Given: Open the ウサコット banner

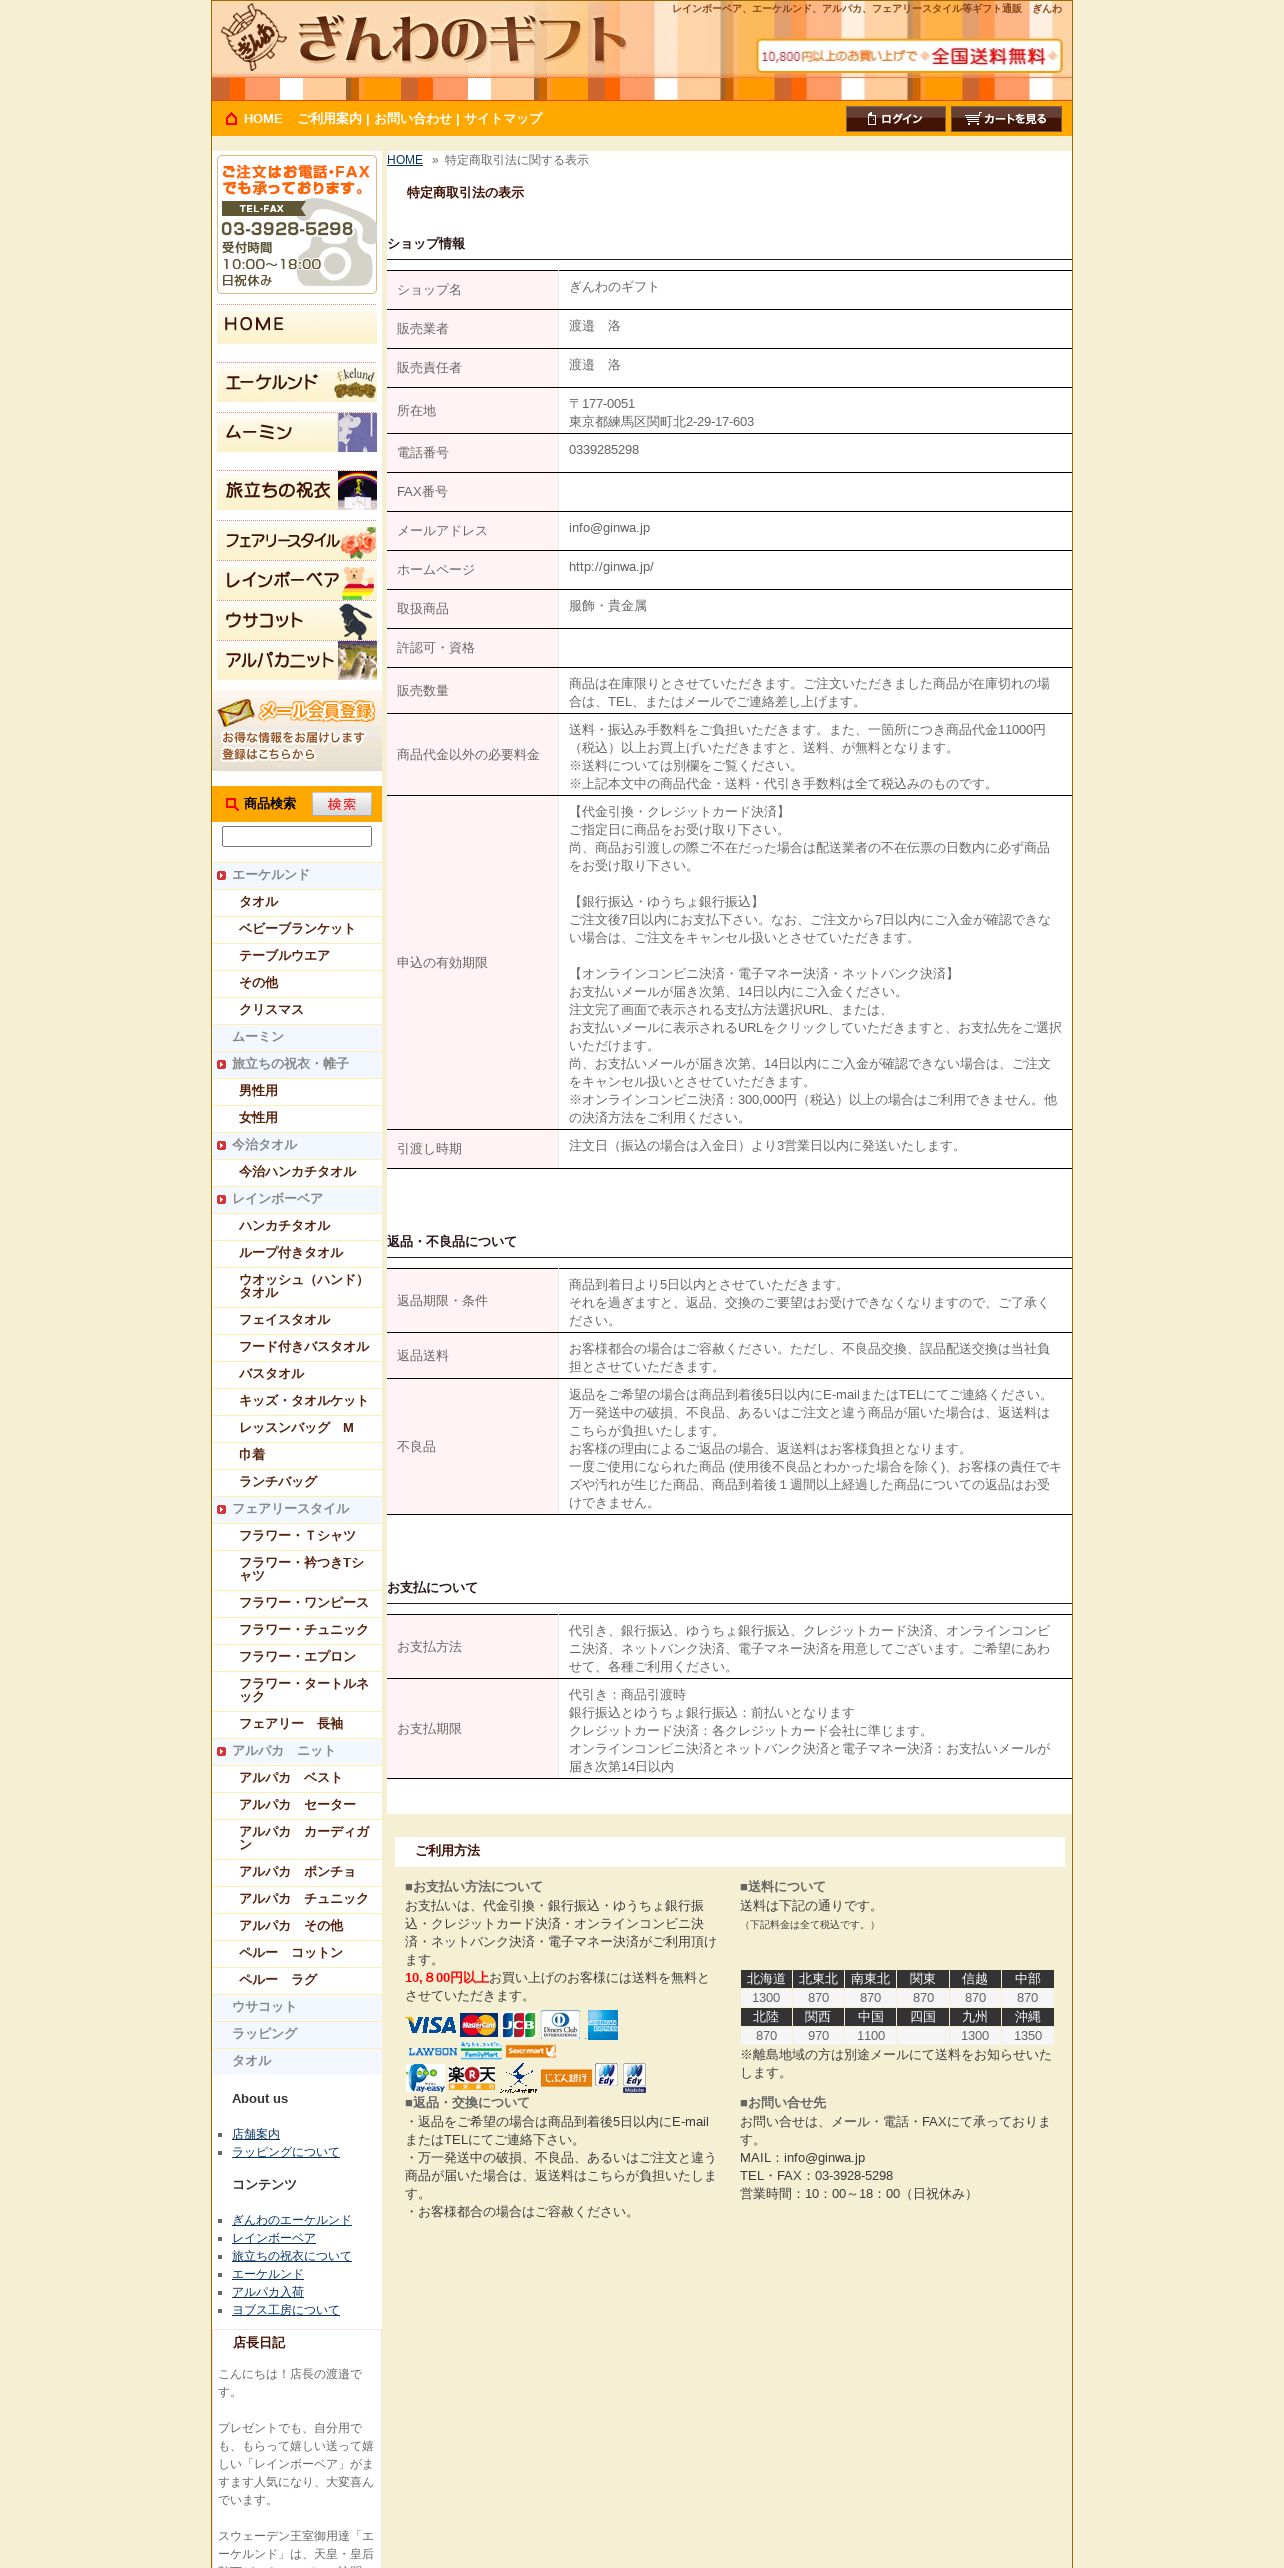Looking at the screenshot, I should [x=297, y=621].
